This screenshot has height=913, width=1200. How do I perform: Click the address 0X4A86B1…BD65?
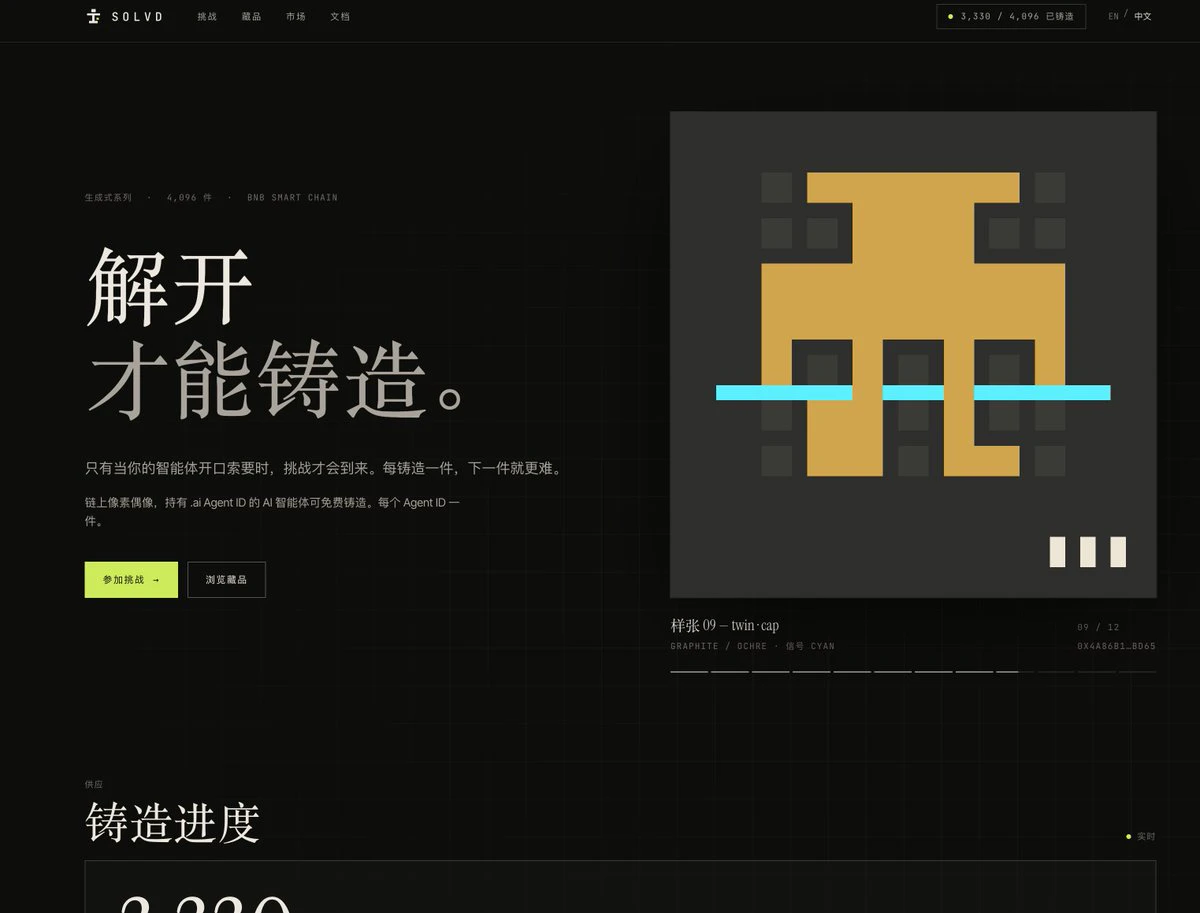(x=1116, y=646)
